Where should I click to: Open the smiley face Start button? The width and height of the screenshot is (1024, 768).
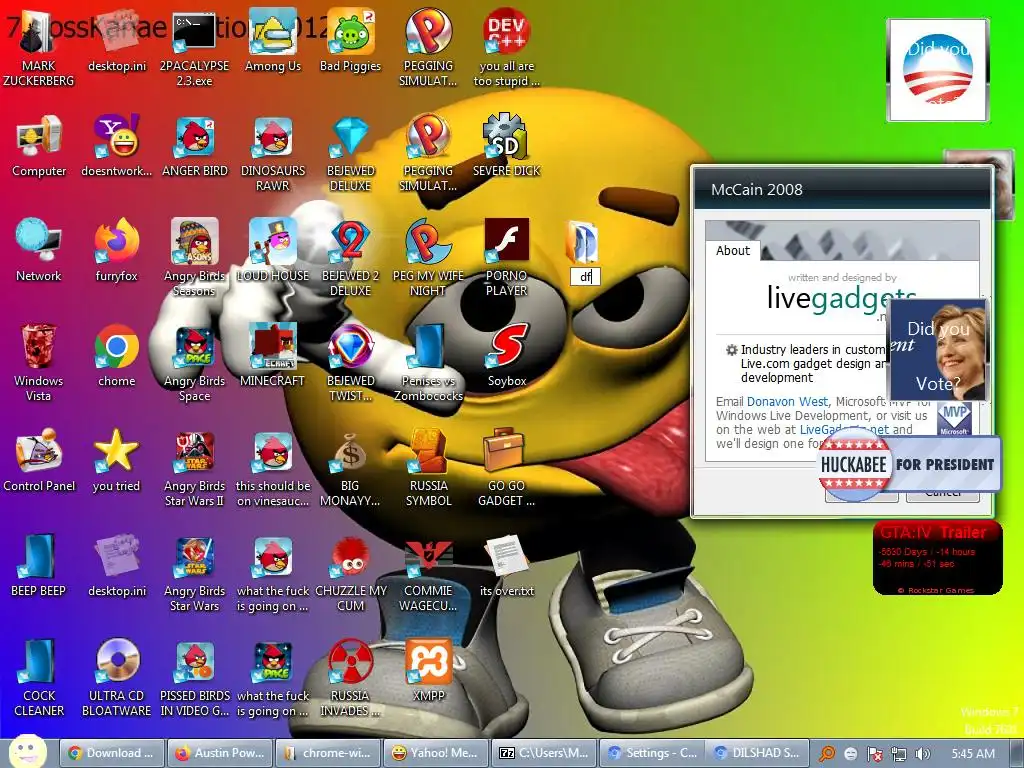27,751
